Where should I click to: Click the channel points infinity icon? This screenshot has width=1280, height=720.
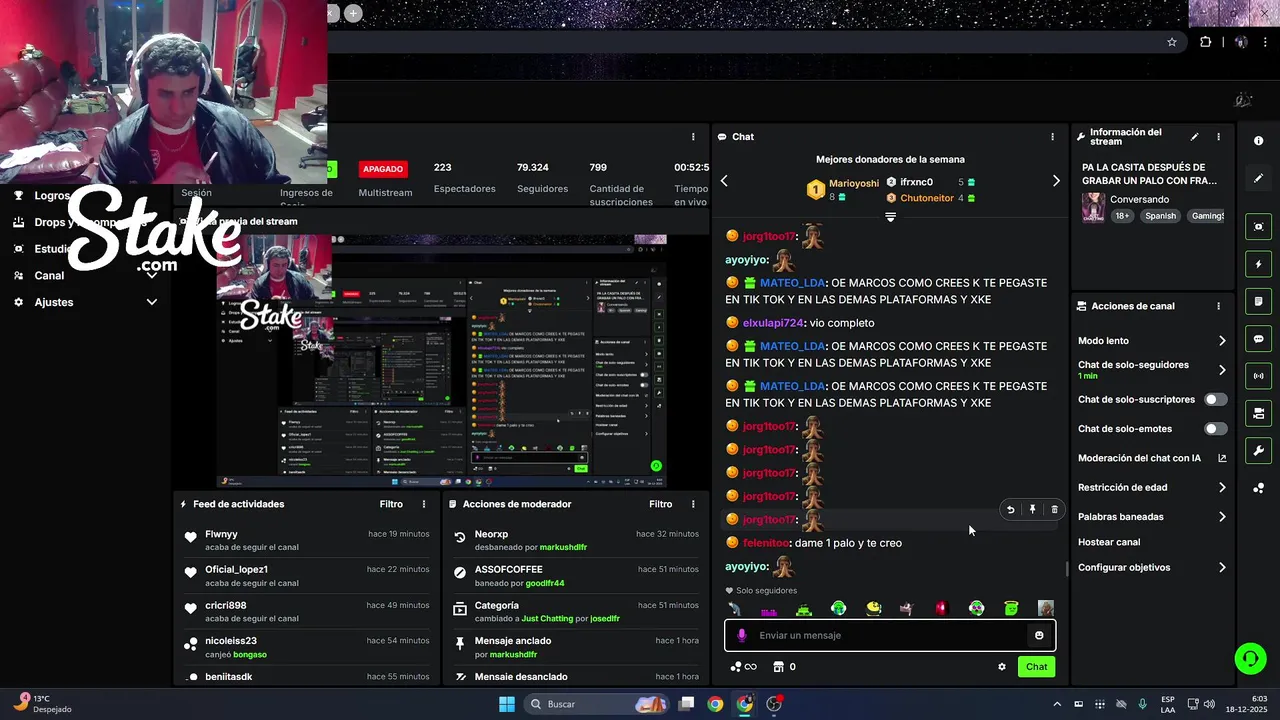point(744,667)
